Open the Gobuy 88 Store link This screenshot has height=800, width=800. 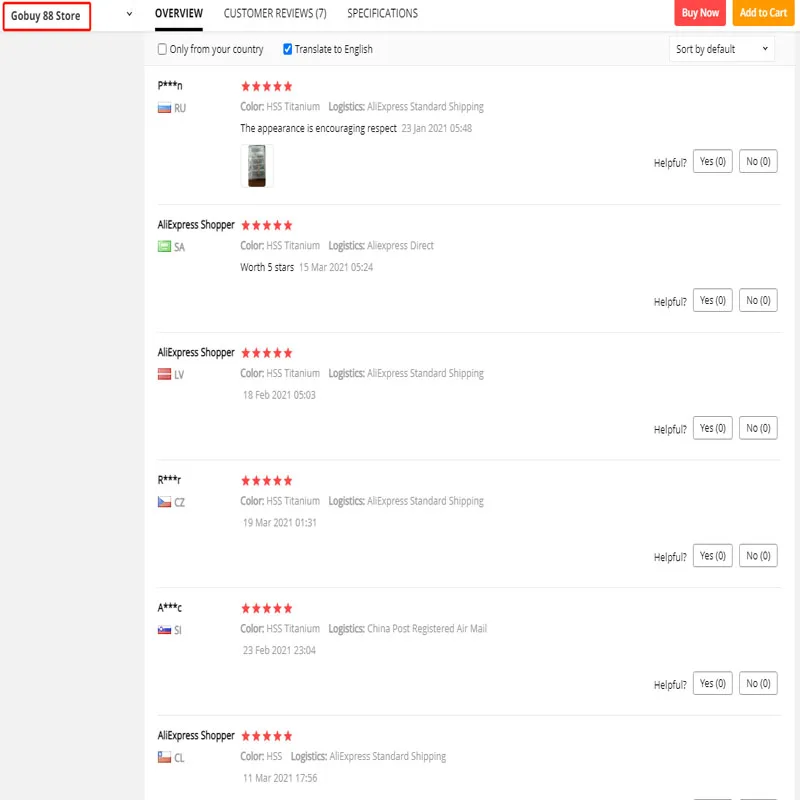point(46,16)
